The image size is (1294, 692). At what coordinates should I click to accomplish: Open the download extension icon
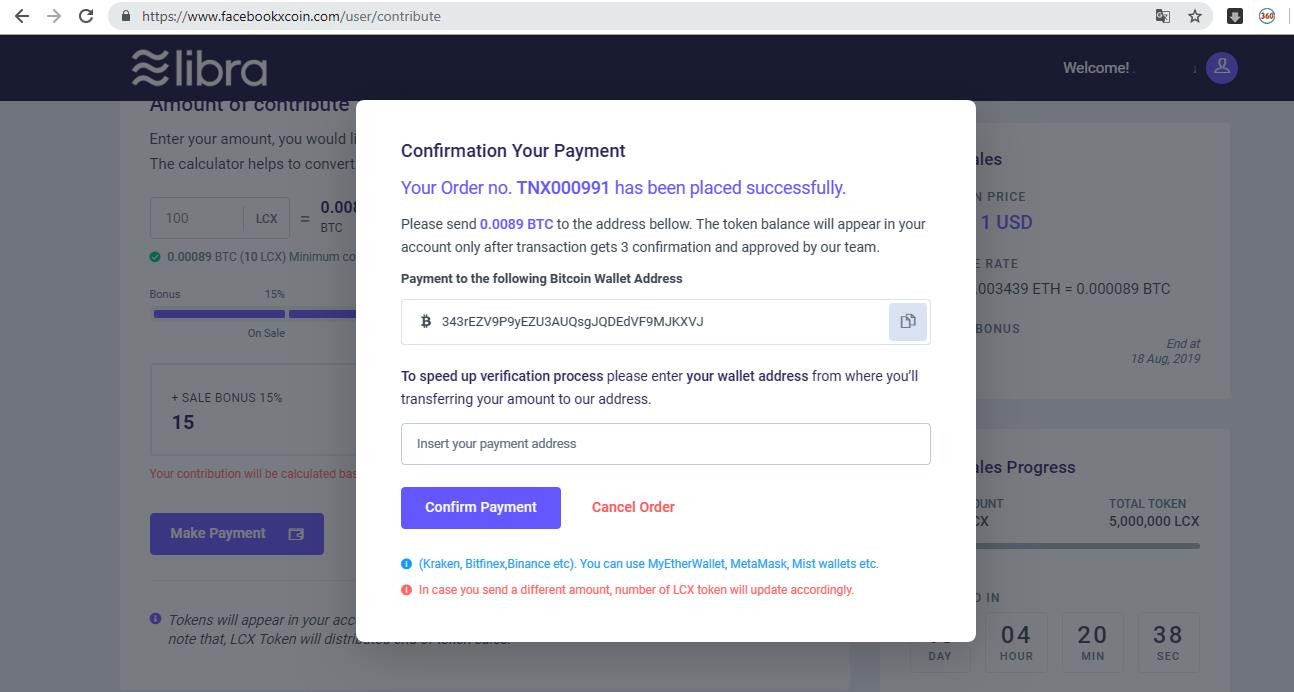(x=1235, y=16)
